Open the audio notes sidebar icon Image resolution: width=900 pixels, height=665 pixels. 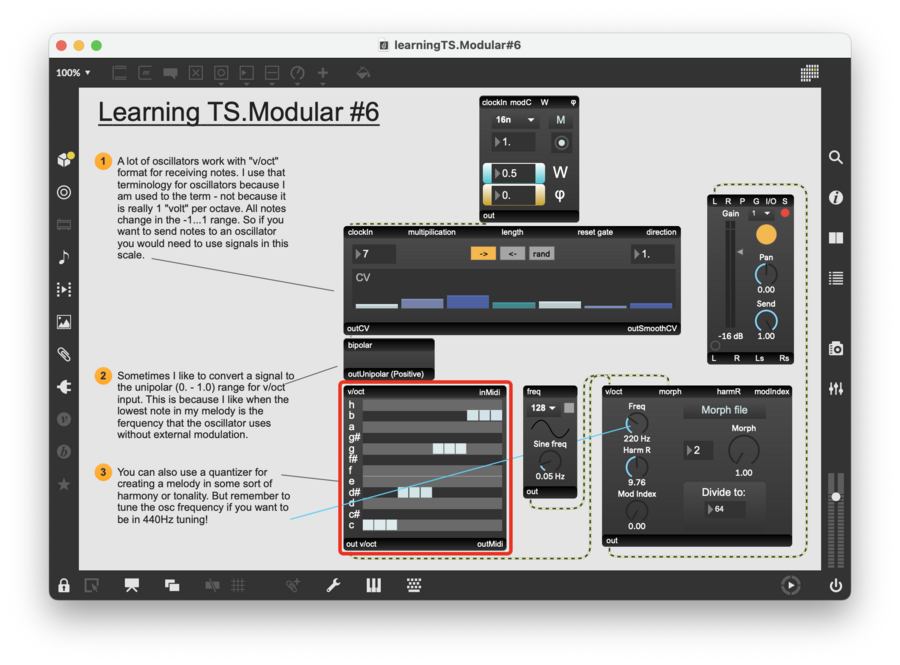click(64, 257)
